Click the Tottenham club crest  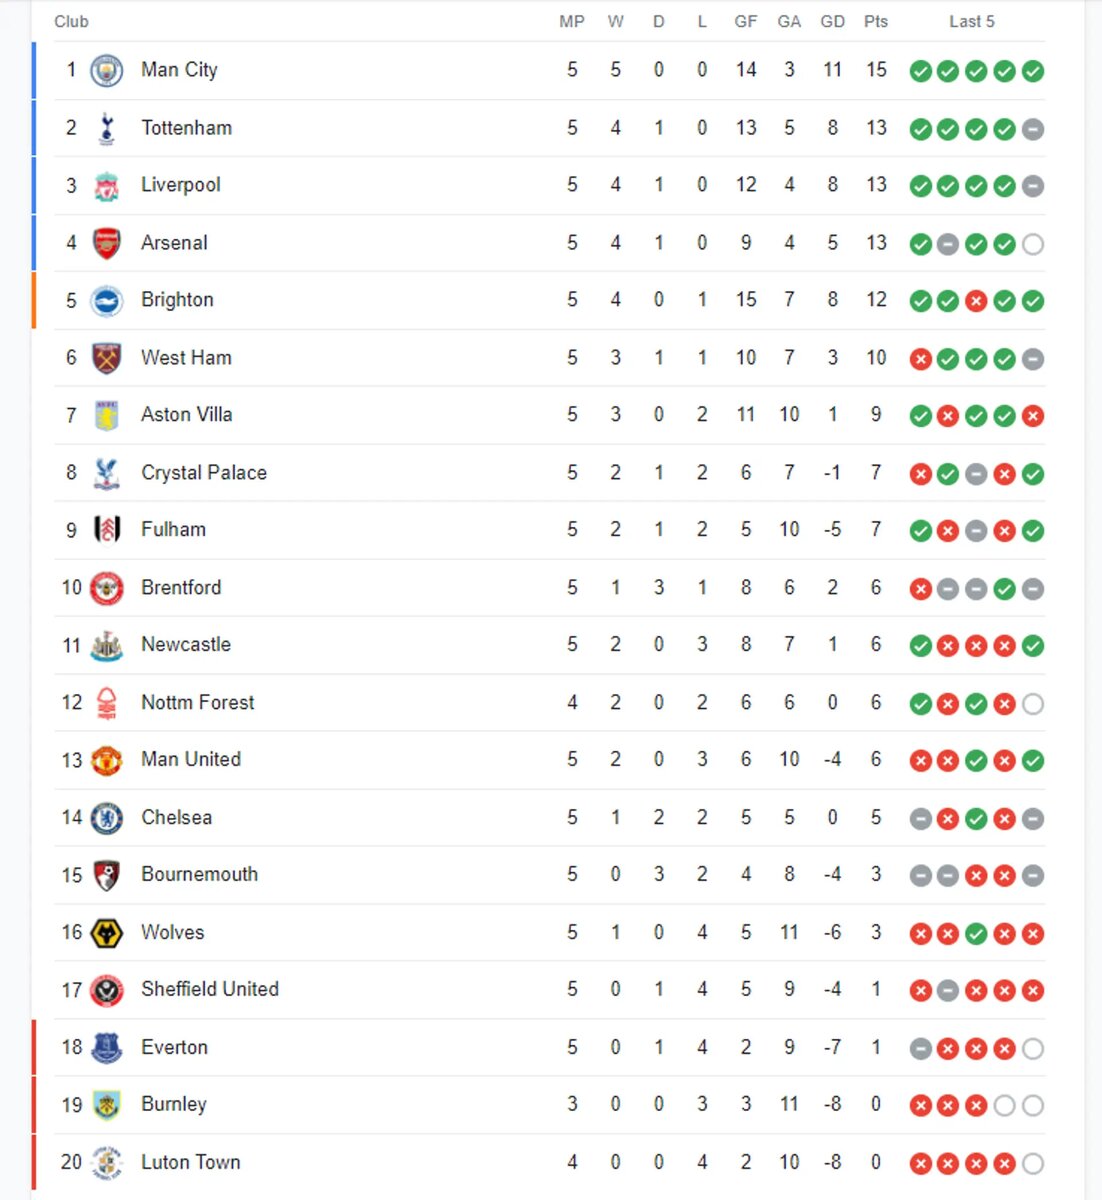click(107, 128)
